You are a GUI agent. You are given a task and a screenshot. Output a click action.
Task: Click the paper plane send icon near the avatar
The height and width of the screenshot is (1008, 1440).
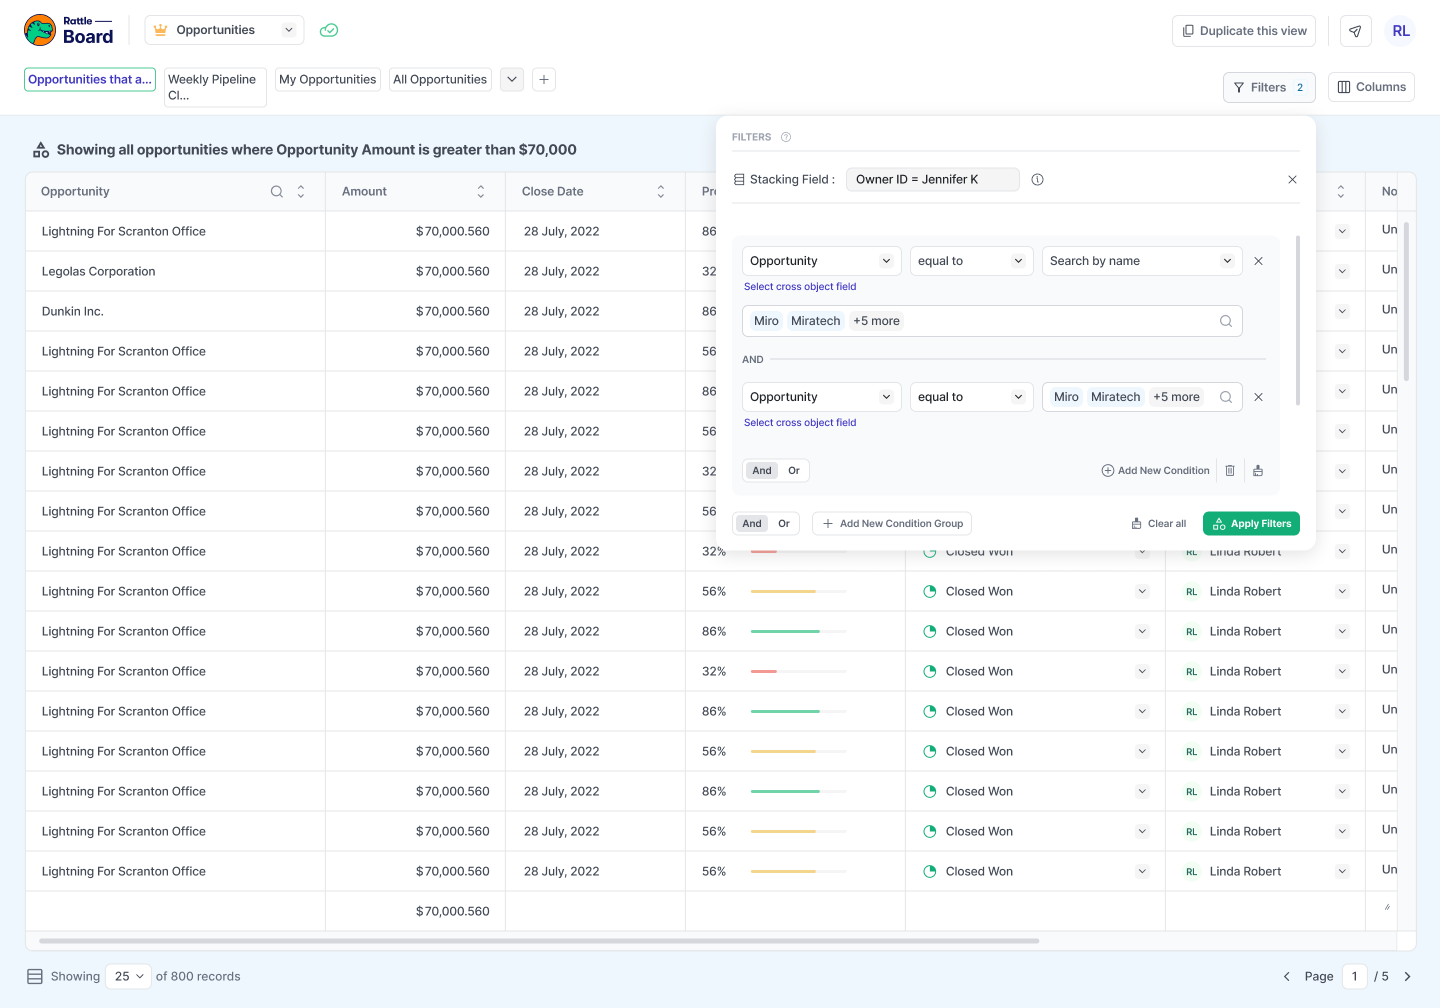(1355, 31)
